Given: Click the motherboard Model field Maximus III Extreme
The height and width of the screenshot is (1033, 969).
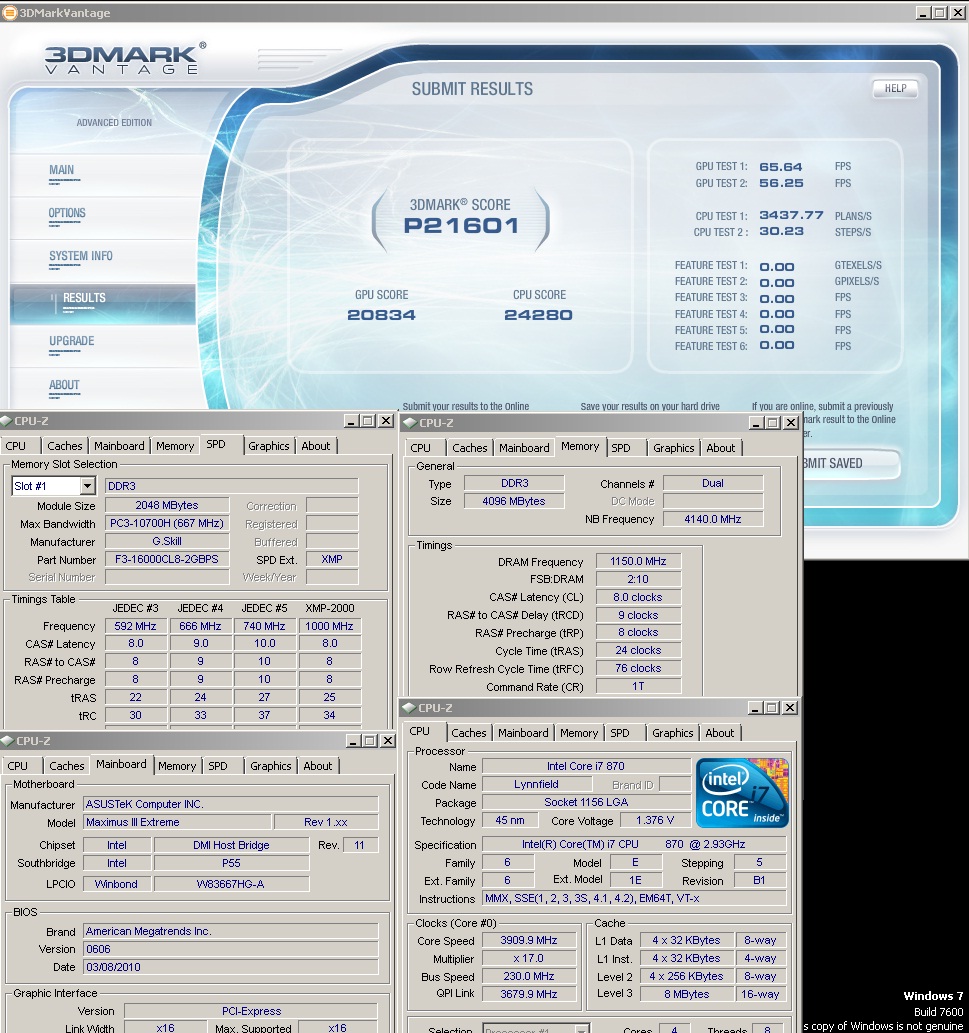Looking at the screenshot, I should click(x=177, y=822).
